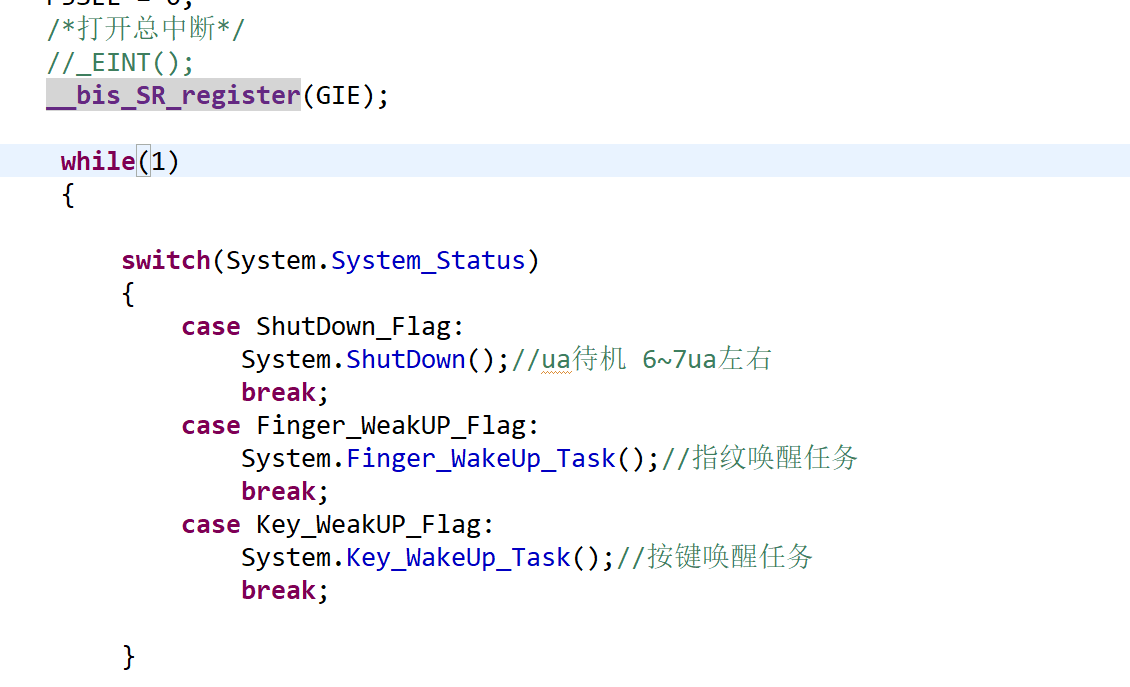Click the ShutDown_Flag case label

[354, 327]
